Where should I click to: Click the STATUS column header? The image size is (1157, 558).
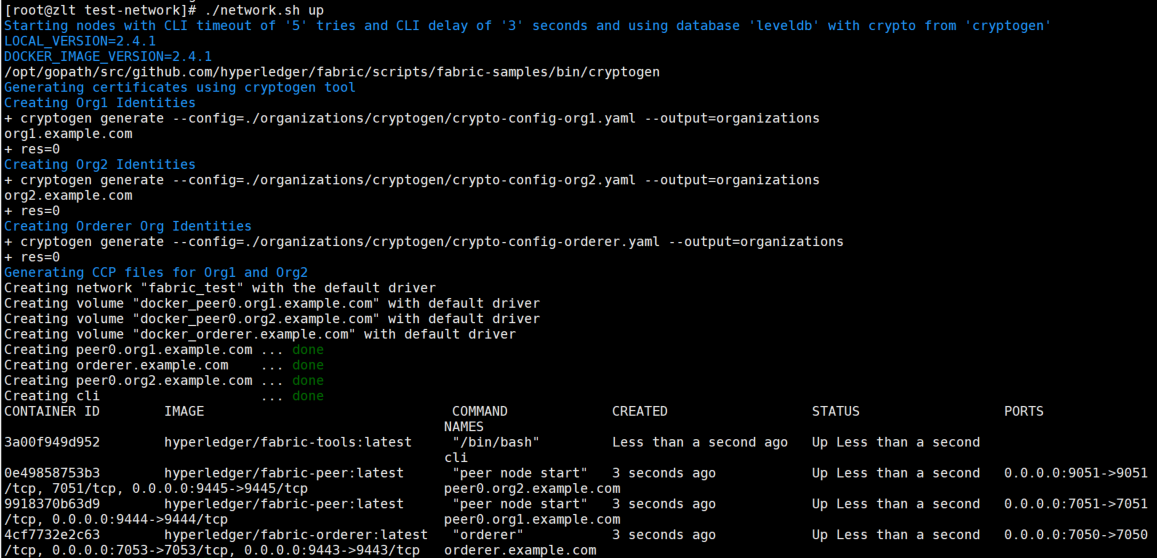click(x=835, y=411)
